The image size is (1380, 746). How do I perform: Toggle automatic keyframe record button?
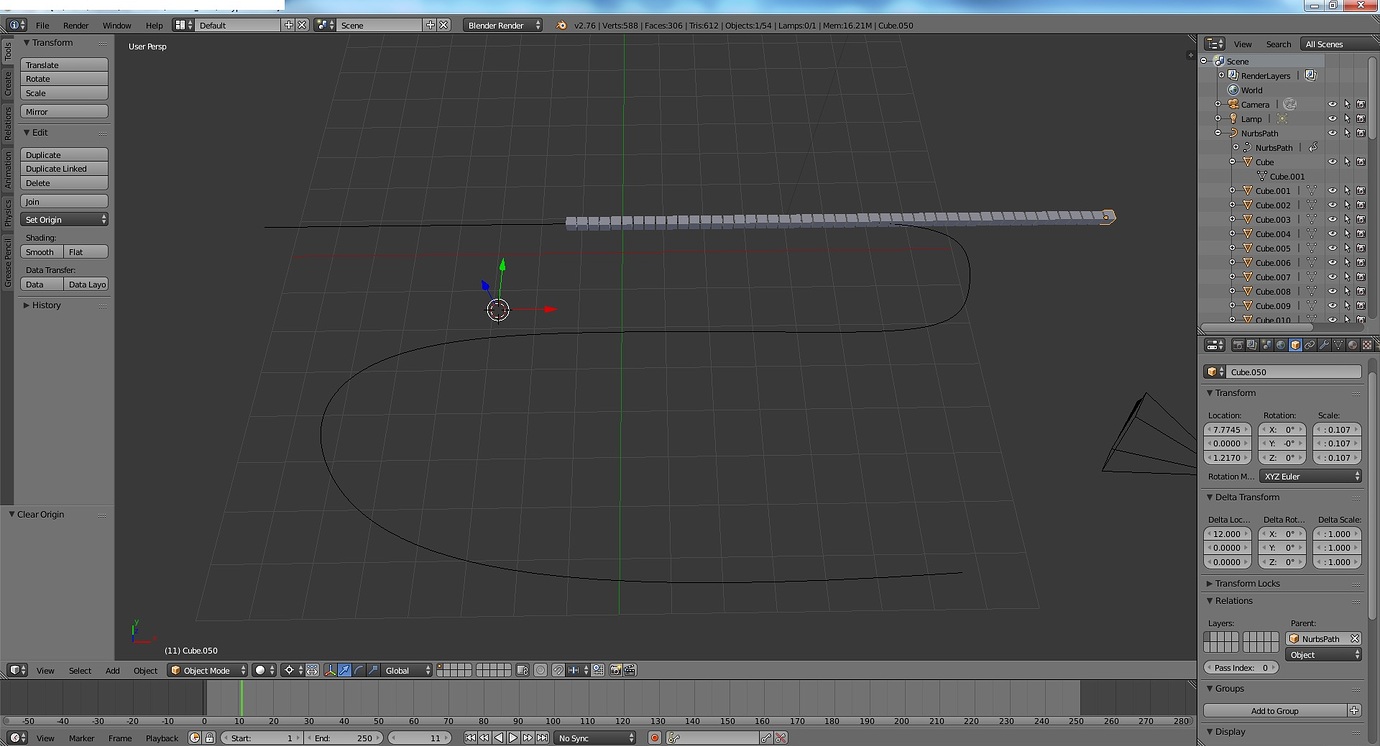coord(655,738)
